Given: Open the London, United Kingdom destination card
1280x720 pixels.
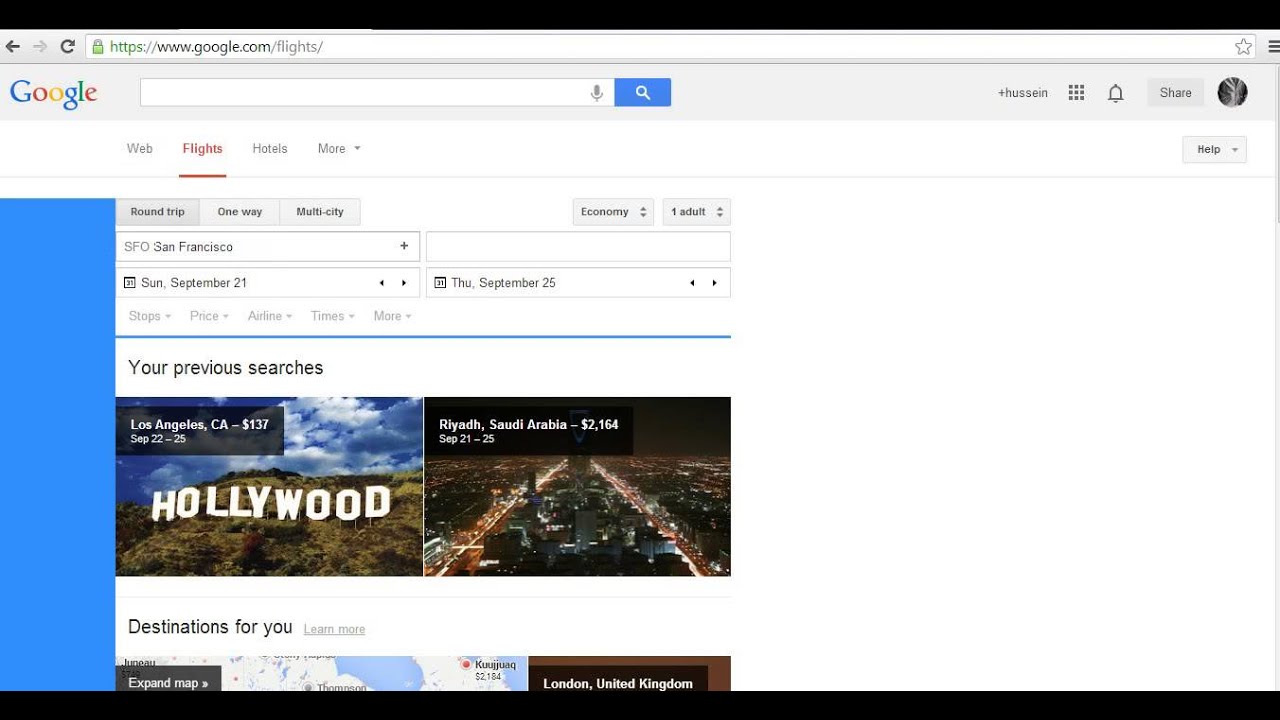Looking at the screenshot, I should coord(629,673).
